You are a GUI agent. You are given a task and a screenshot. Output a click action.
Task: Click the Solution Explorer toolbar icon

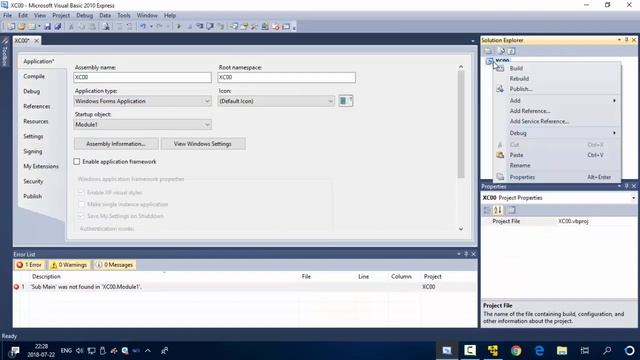[x=233, y=27]
